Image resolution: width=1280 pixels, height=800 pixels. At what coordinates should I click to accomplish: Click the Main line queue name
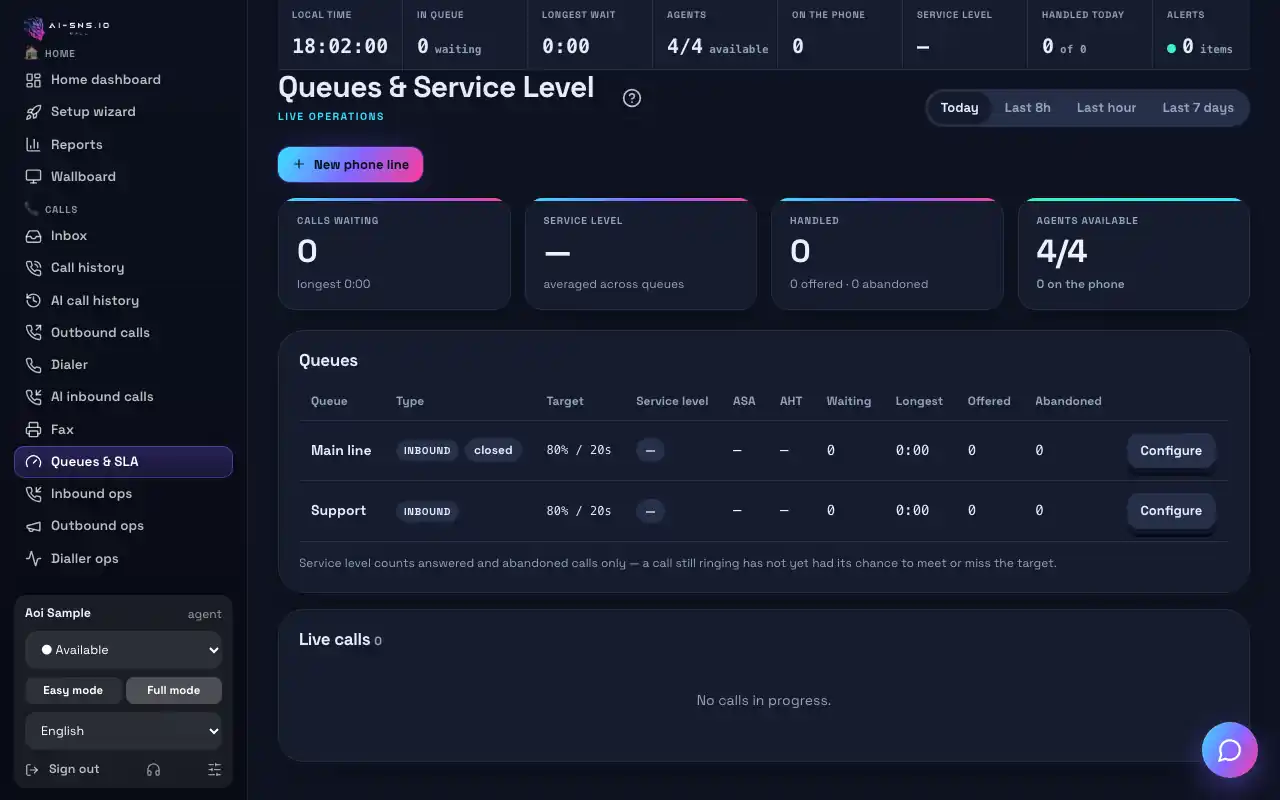341,451
